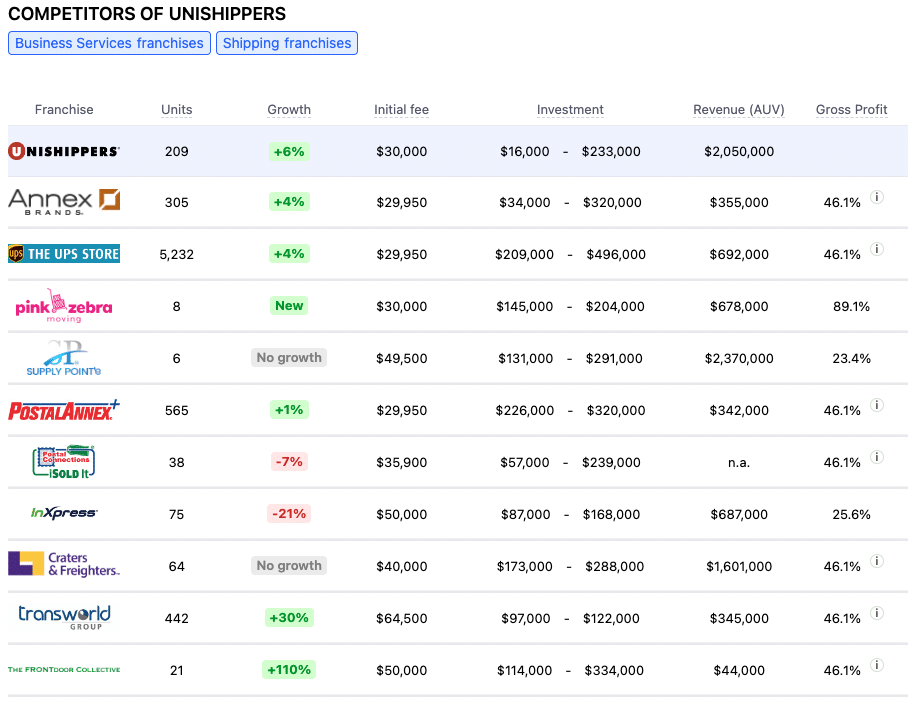Viewport: 914px width, 710px height.
Task: Open The FrontDoor Collective logo
Action: [x=64, y=669]
